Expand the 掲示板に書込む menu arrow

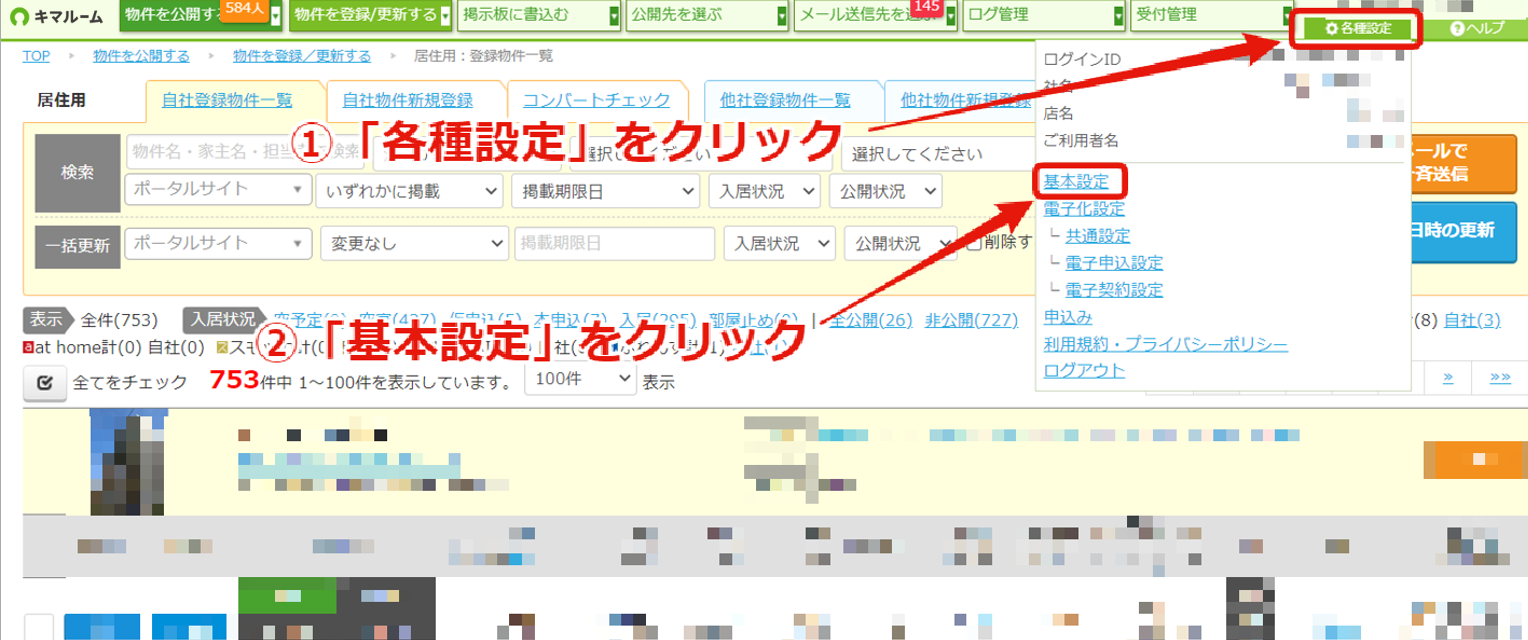coord(613,16)
